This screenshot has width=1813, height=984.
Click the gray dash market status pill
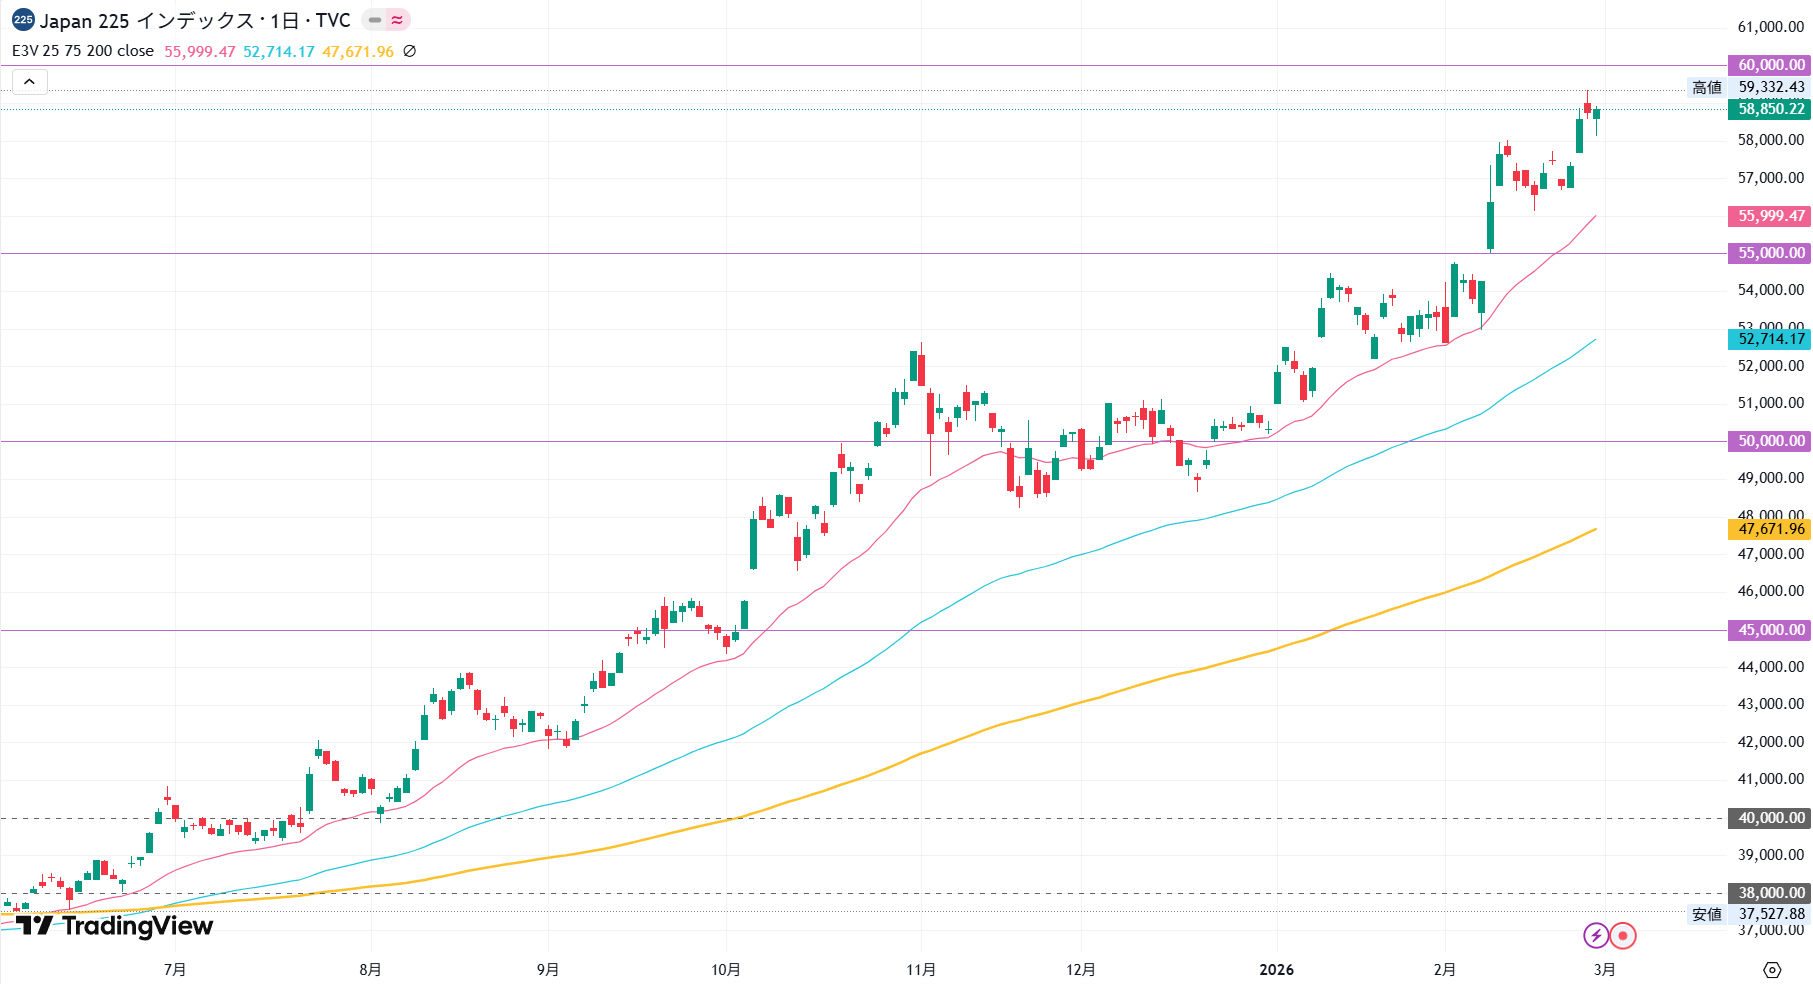[375, 20]
